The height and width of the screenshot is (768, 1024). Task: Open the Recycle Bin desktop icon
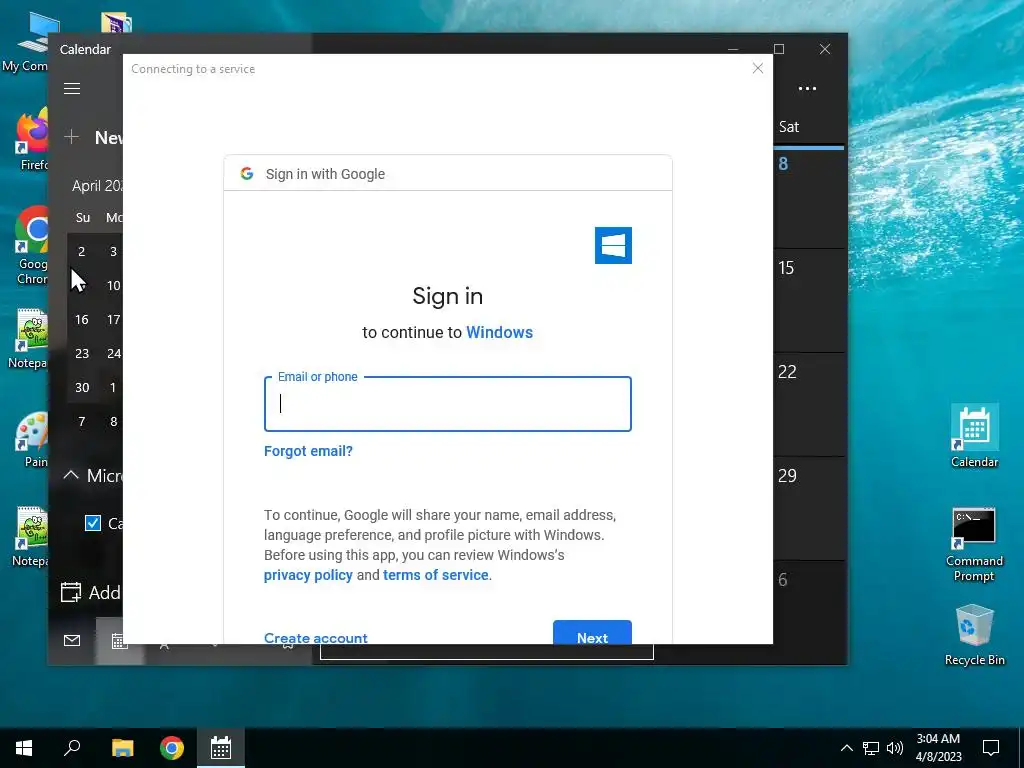[x=974, y=635]
